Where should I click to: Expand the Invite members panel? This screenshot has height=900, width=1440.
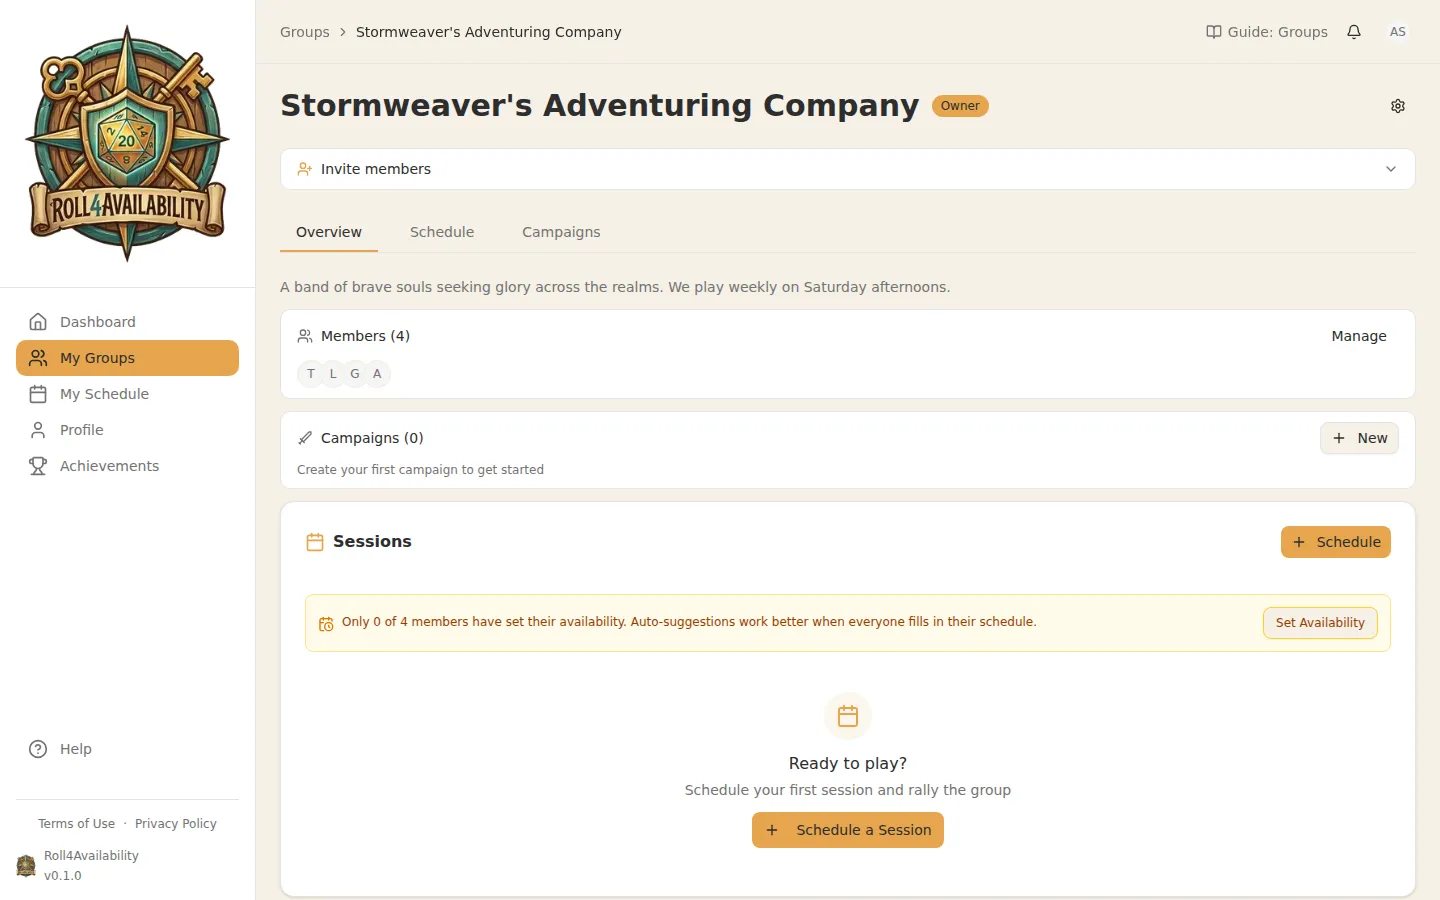tap(376, 169)
